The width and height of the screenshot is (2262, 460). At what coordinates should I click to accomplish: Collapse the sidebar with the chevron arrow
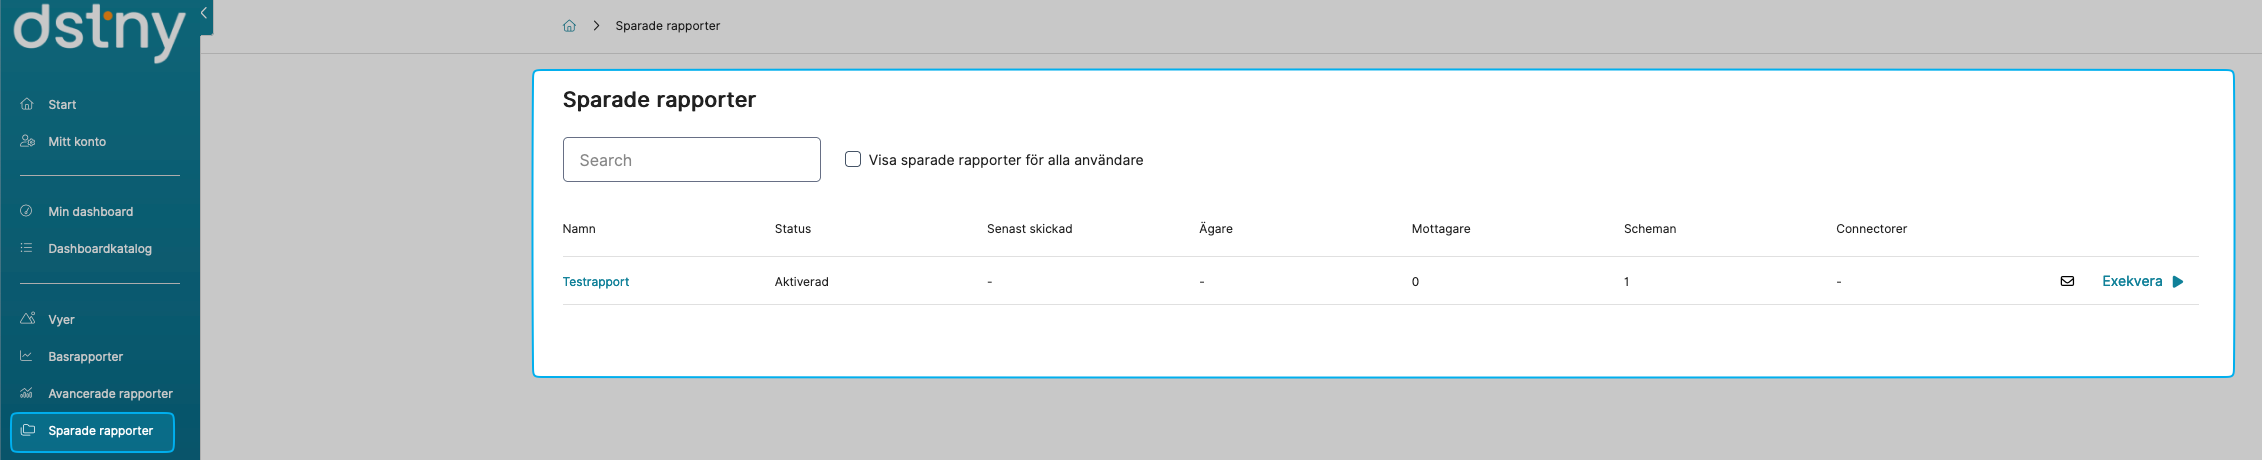[x=204, y=13]
